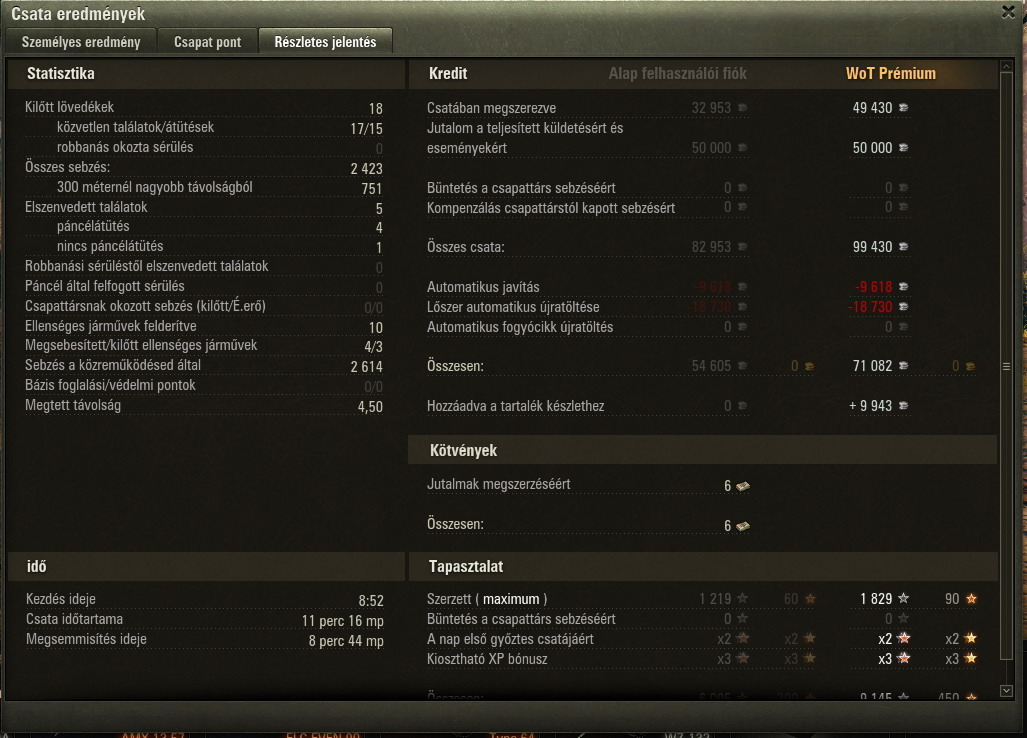Click the scrollbar up arrow
Screen dimensions: 1027x738
[1007, 66]
